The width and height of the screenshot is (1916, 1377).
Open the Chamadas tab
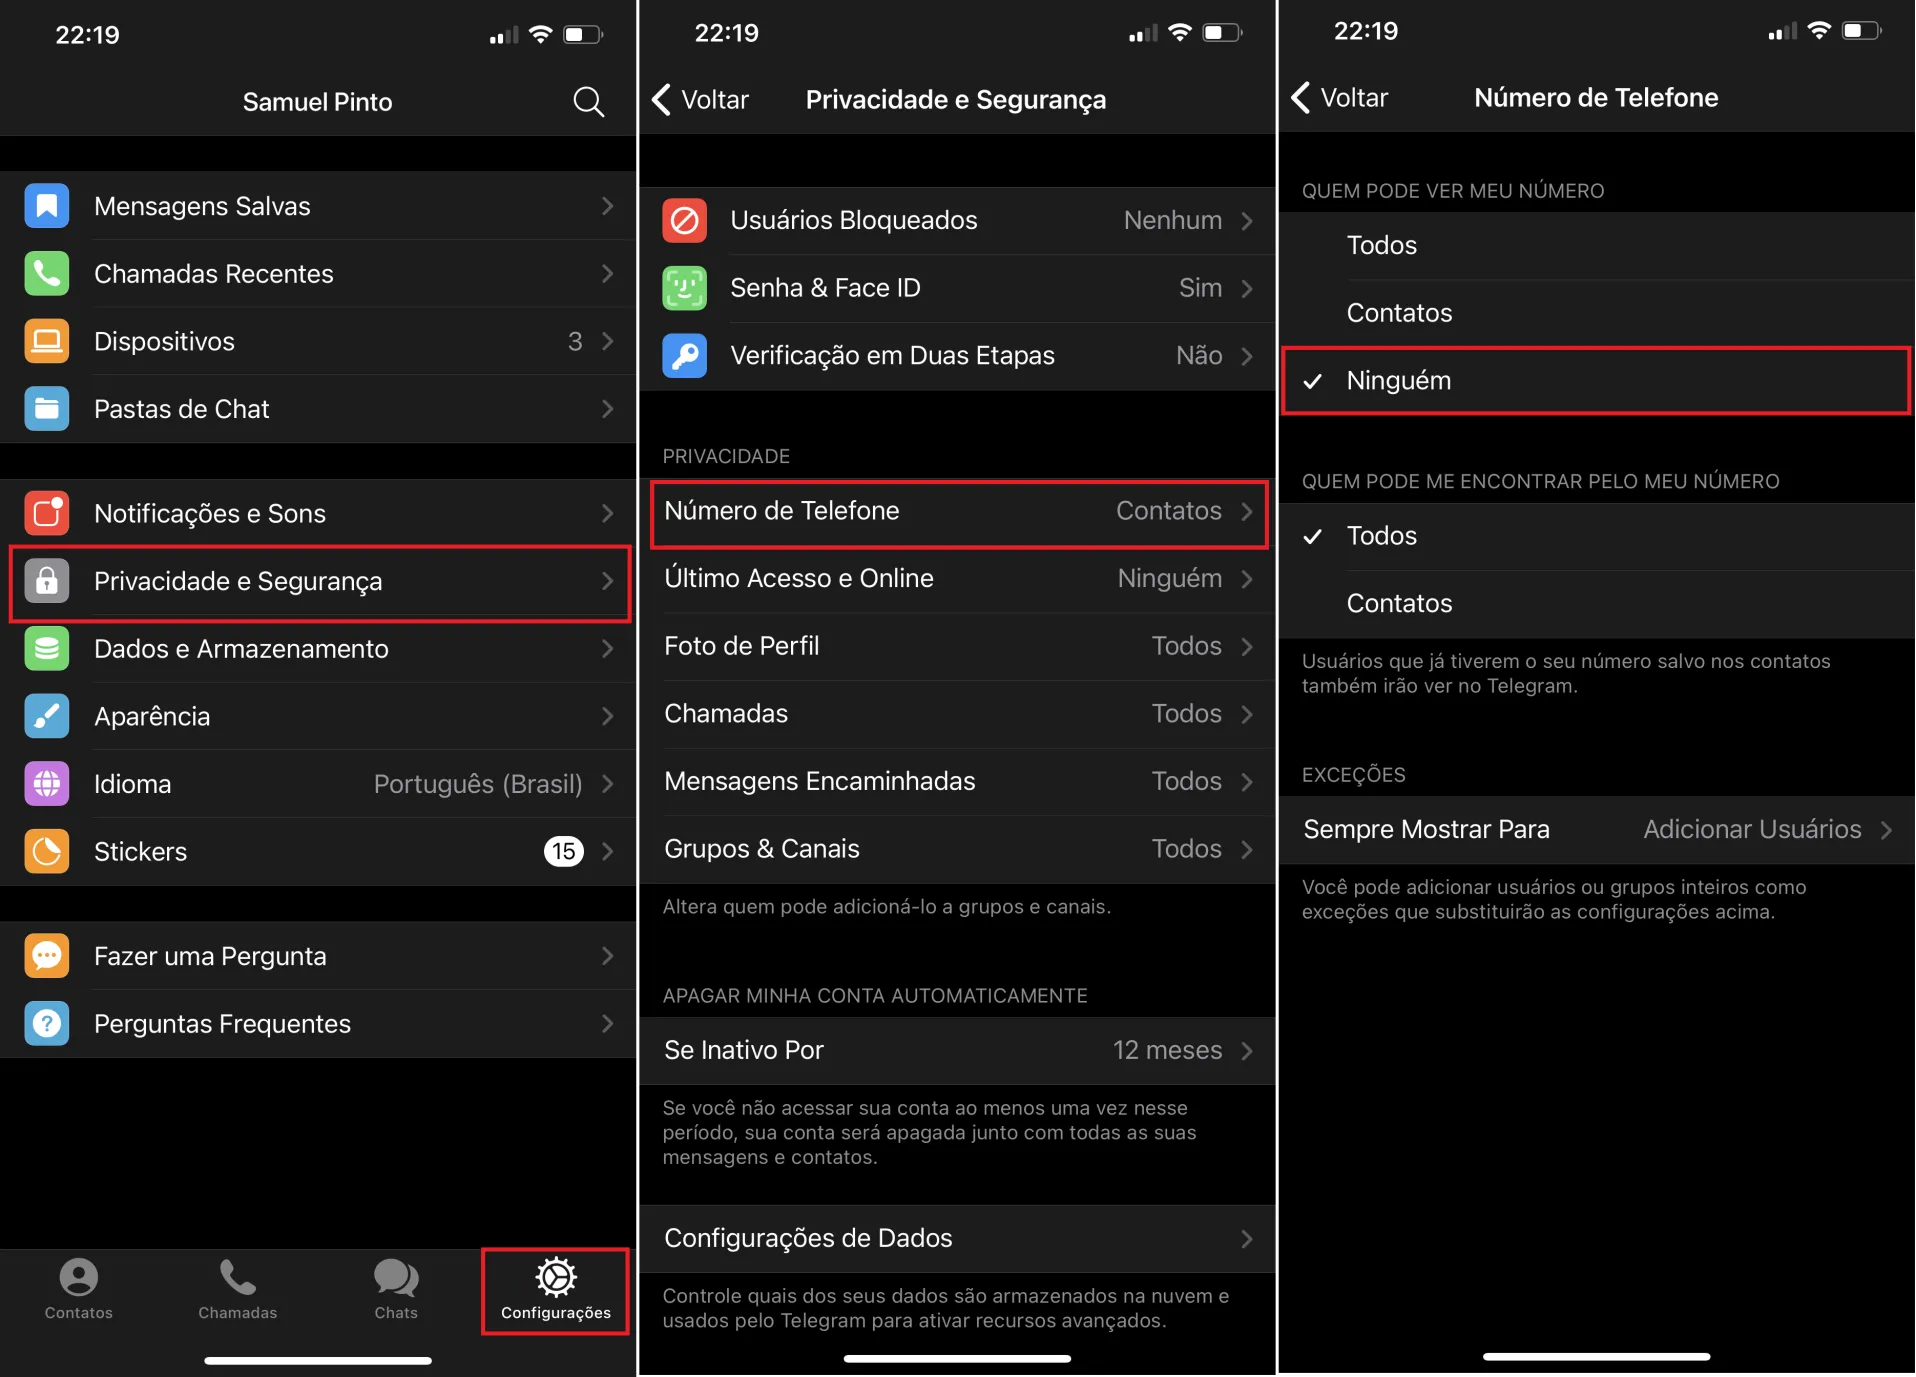pos(237,1290)
